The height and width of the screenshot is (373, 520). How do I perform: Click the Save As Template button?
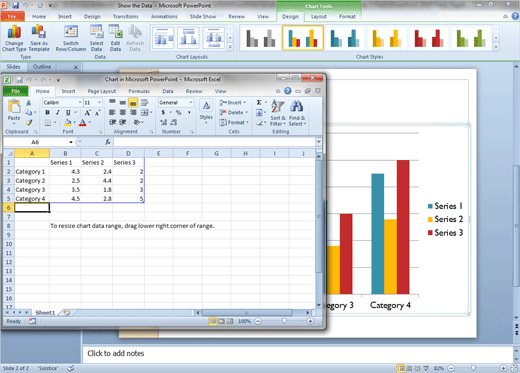point(39,38)
